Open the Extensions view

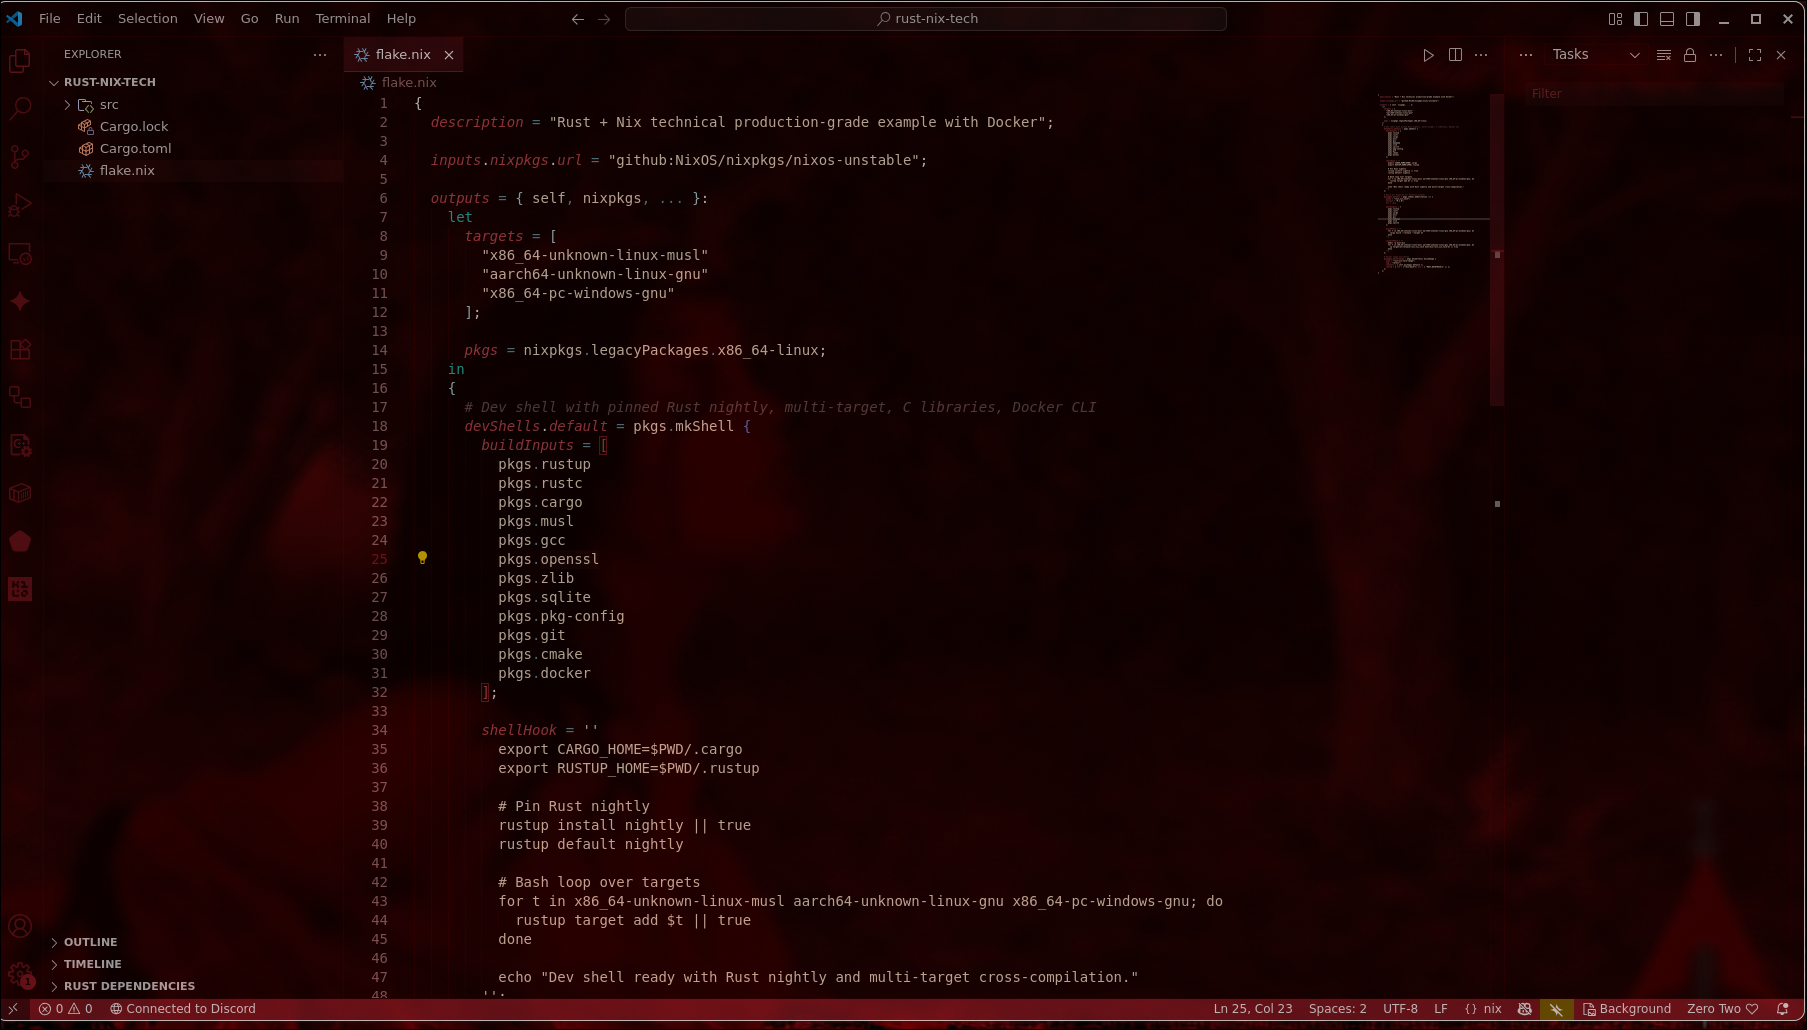(x=20, y=350)
